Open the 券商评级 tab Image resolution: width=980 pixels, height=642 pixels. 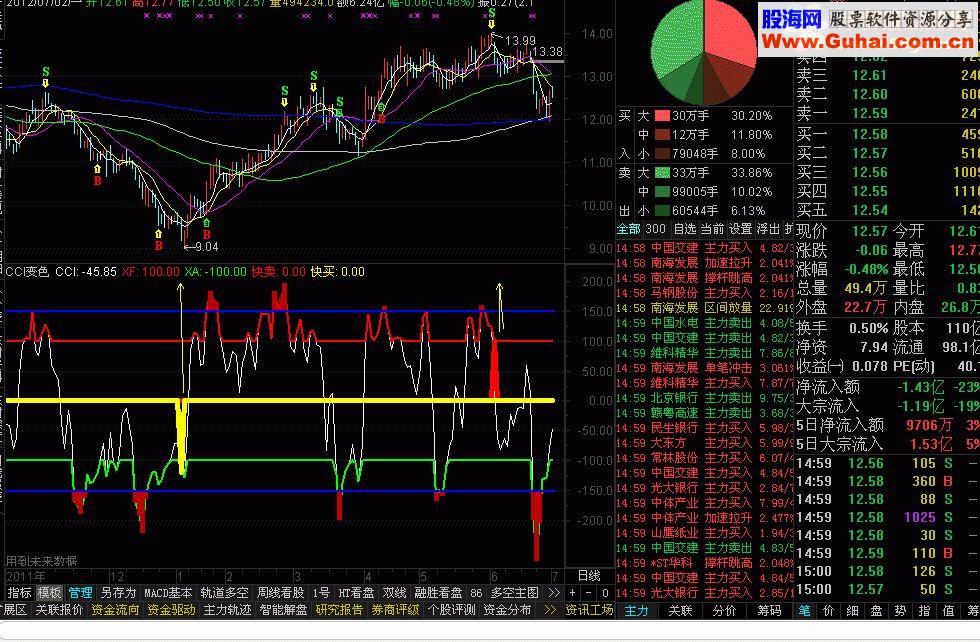(396, 609)
